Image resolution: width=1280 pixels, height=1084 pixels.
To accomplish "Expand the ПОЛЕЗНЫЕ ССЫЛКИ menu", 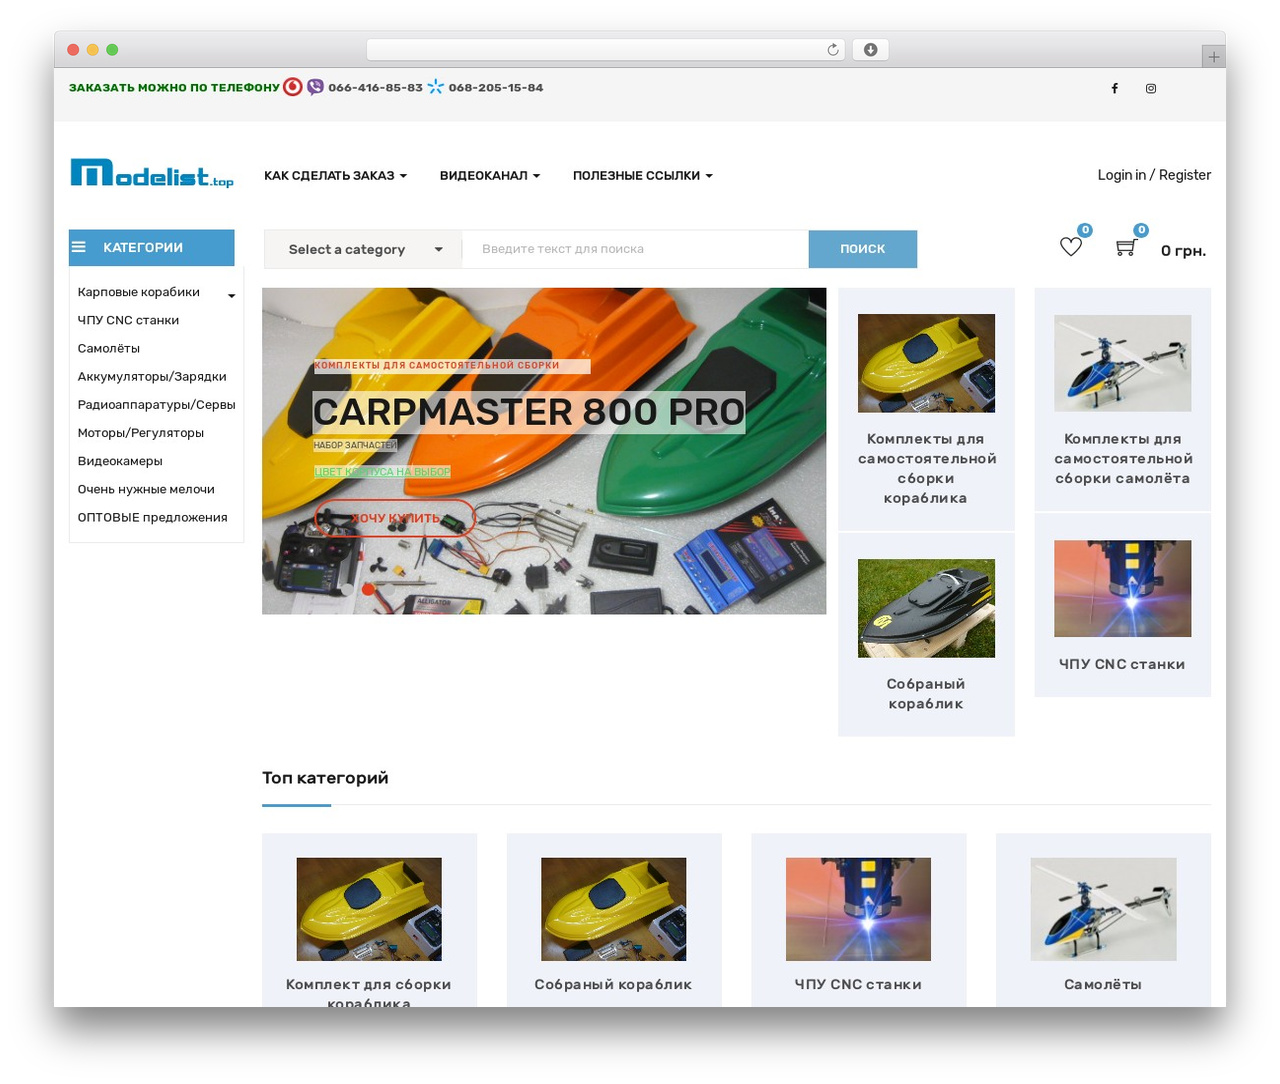I will tap(643, 175).
